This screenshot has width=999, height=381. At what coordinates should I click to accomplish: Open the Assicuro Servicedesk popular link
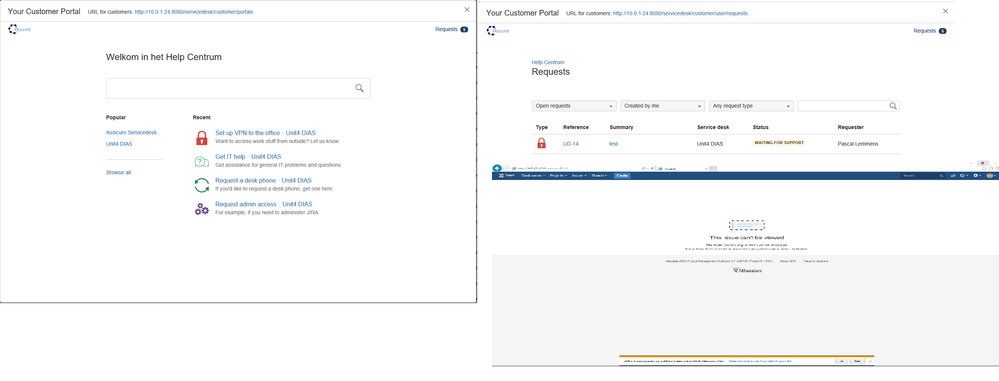pyautogui.click(x=131, y=133)
